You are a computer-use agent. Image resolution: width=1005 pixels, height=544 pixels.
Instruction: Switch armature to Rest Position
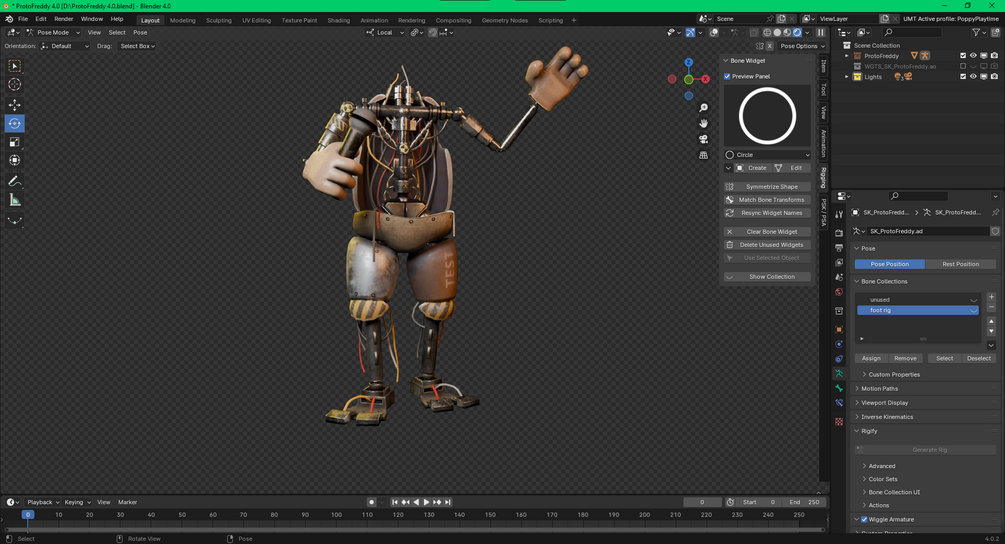click(x=960, y=264)
